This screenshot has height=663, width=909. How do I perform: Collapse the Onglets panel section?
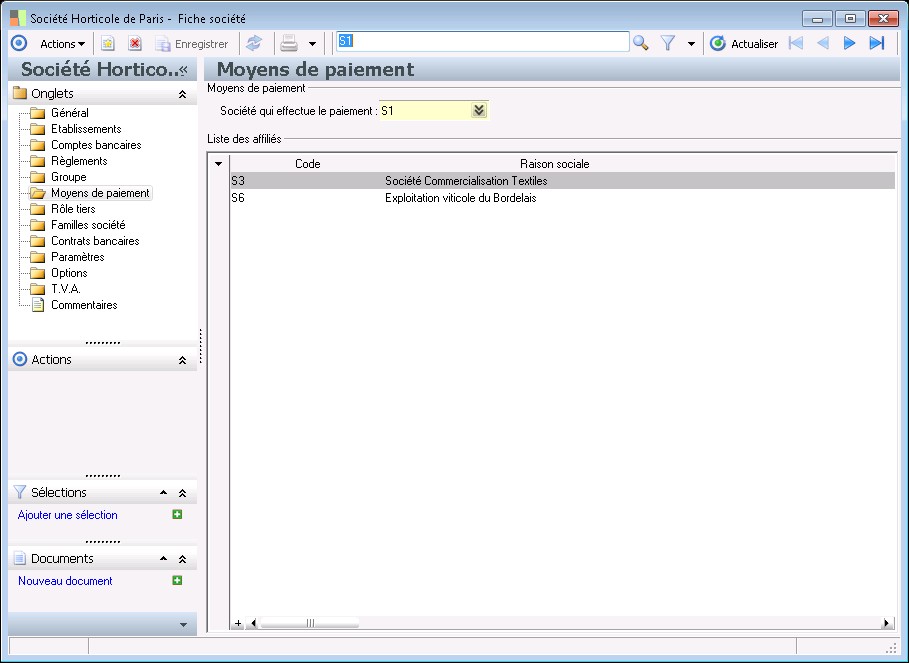[x=182, y=94]
